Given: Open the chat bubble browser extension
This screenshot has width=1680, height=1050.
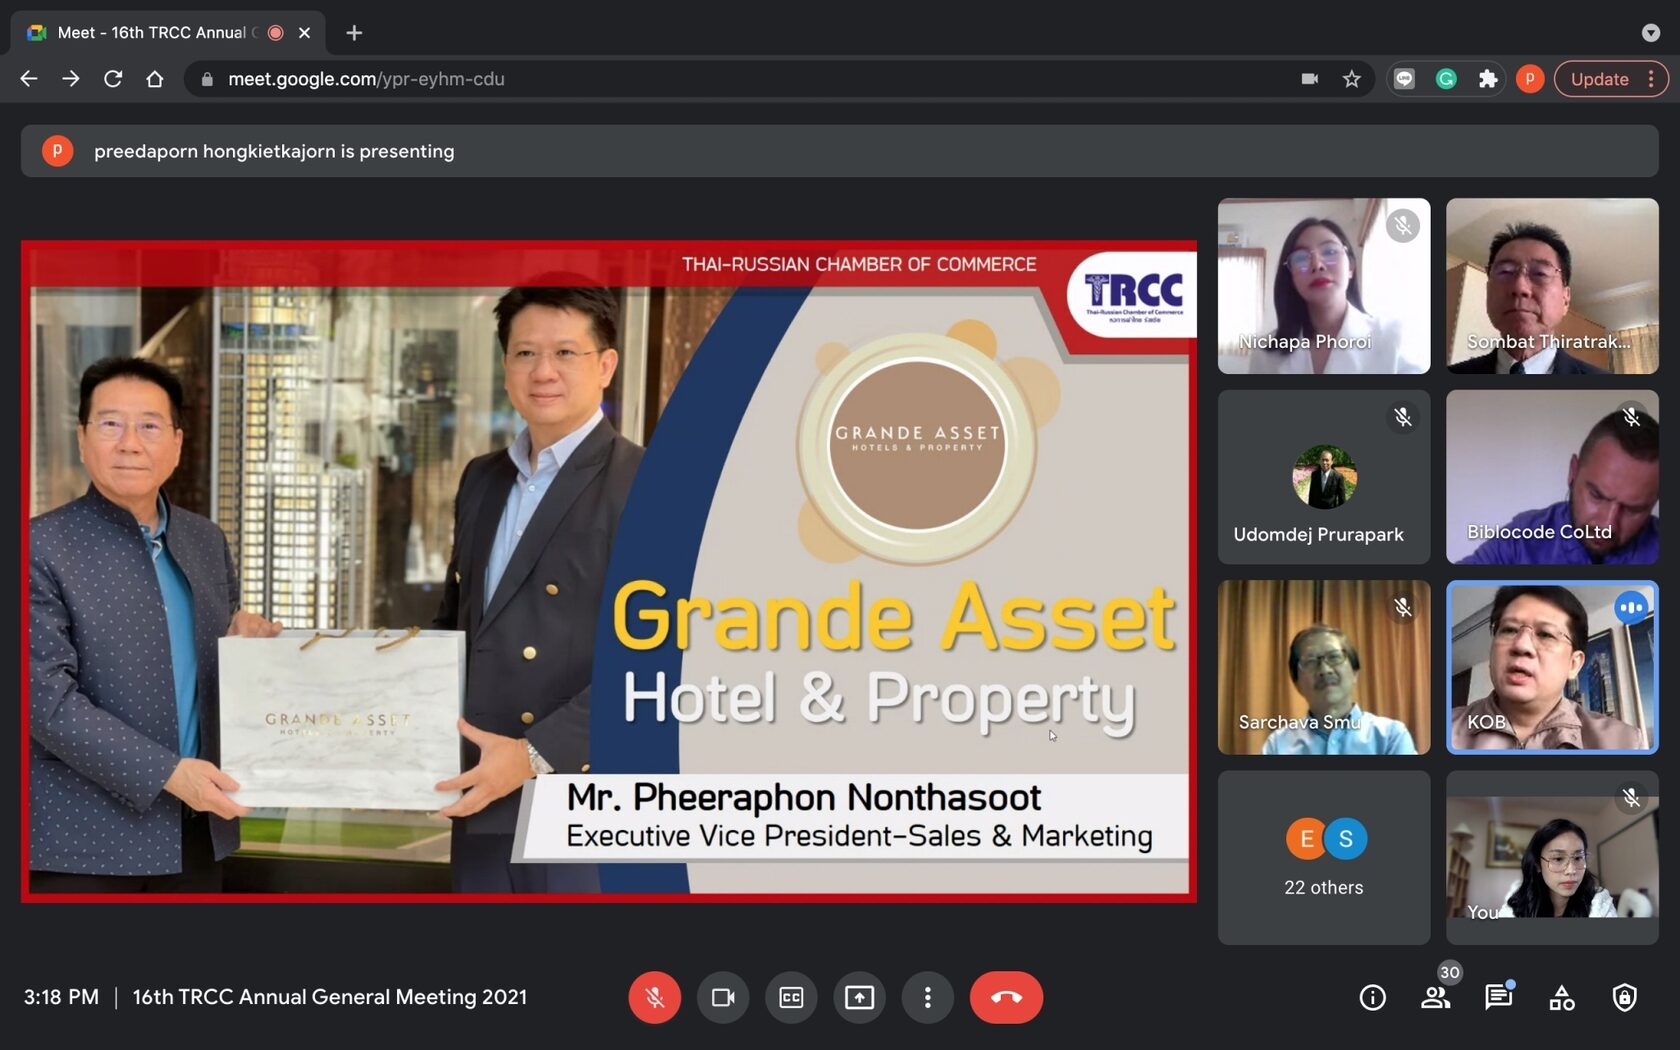Looking at the screenshot, I should [x=1405, y=79].
